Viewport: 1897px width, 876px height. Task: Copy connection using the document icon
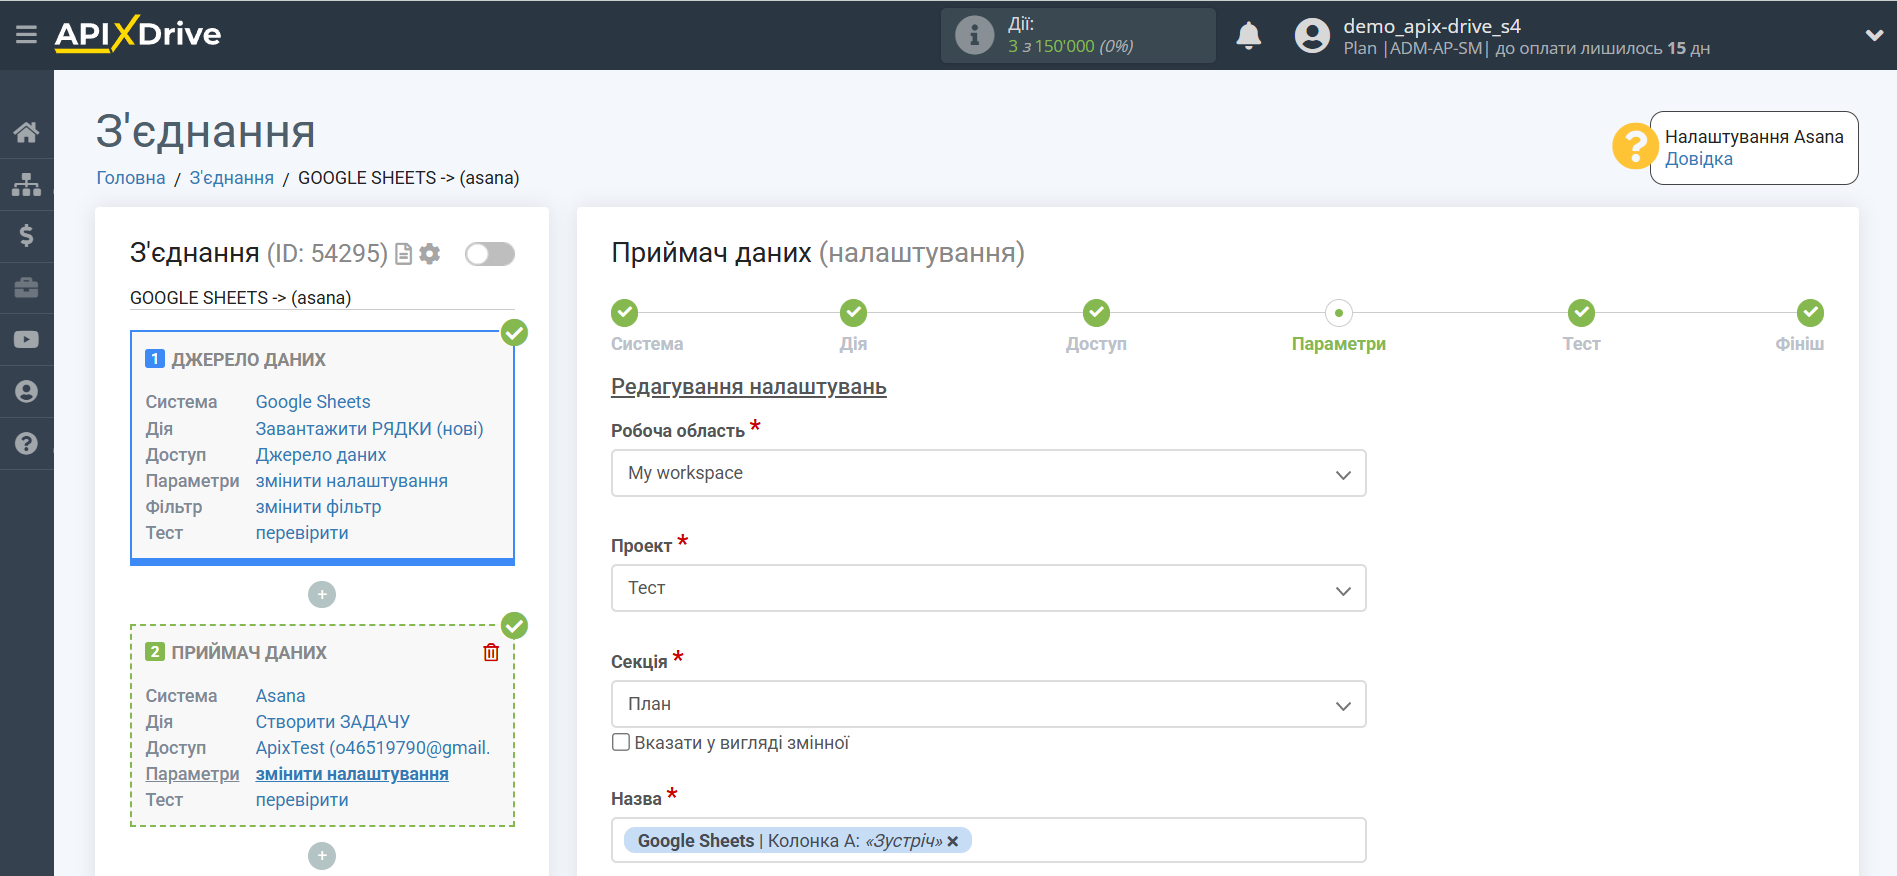(404, 254)
